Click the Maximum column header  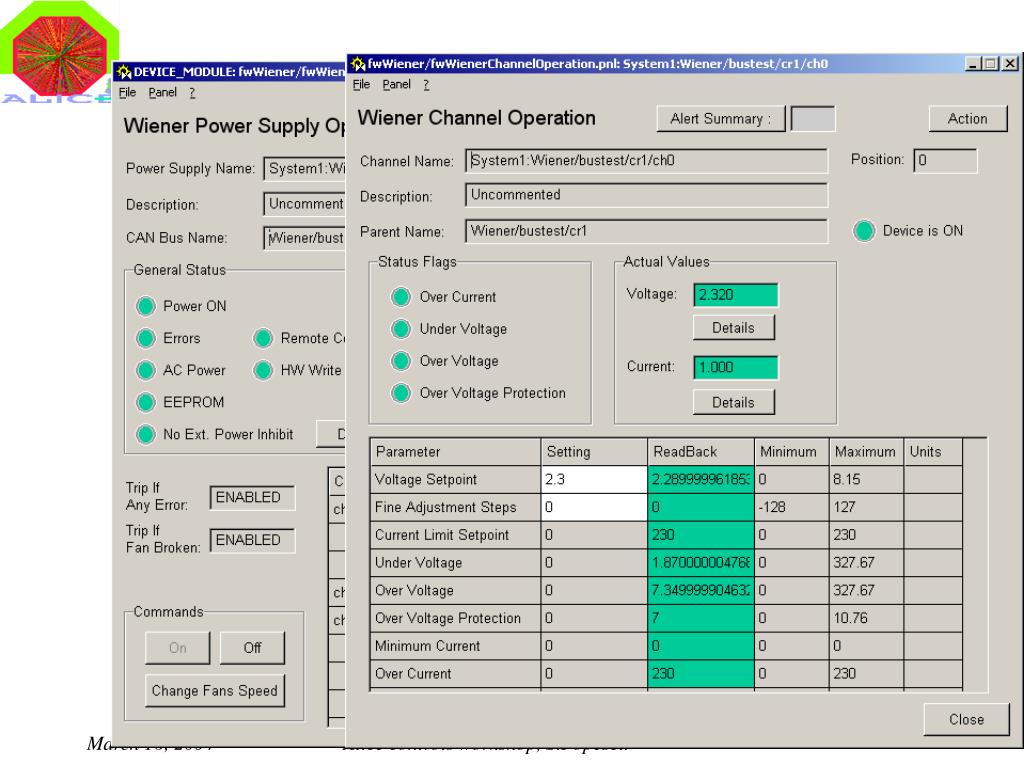pyautogui.click(x=865, y=452)
